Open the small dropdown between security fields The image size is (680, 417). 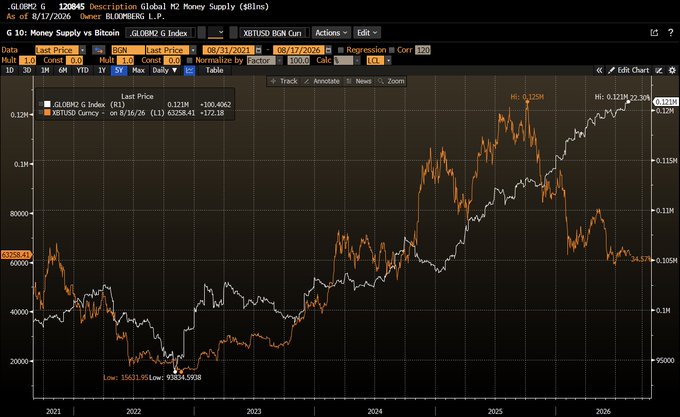pos(216,33)
